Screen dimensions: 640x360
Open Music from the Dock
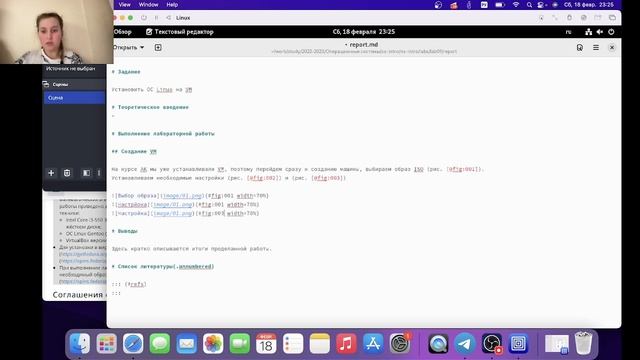(346, 343)
